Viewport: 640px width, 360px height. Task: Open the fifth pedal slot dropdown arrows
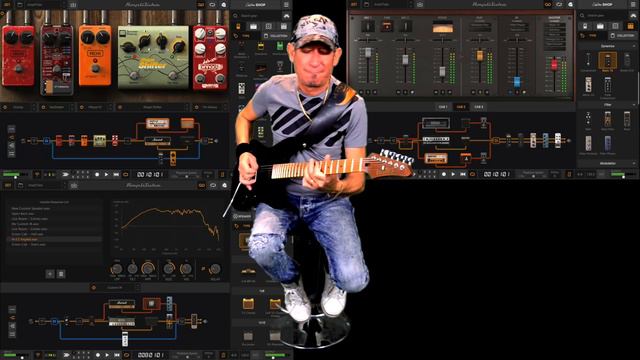(224, 107)
